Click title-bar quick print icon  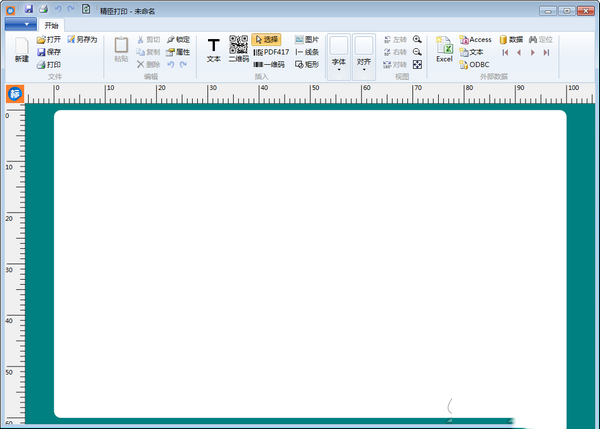pyautogui.click(x=43, y=9)
